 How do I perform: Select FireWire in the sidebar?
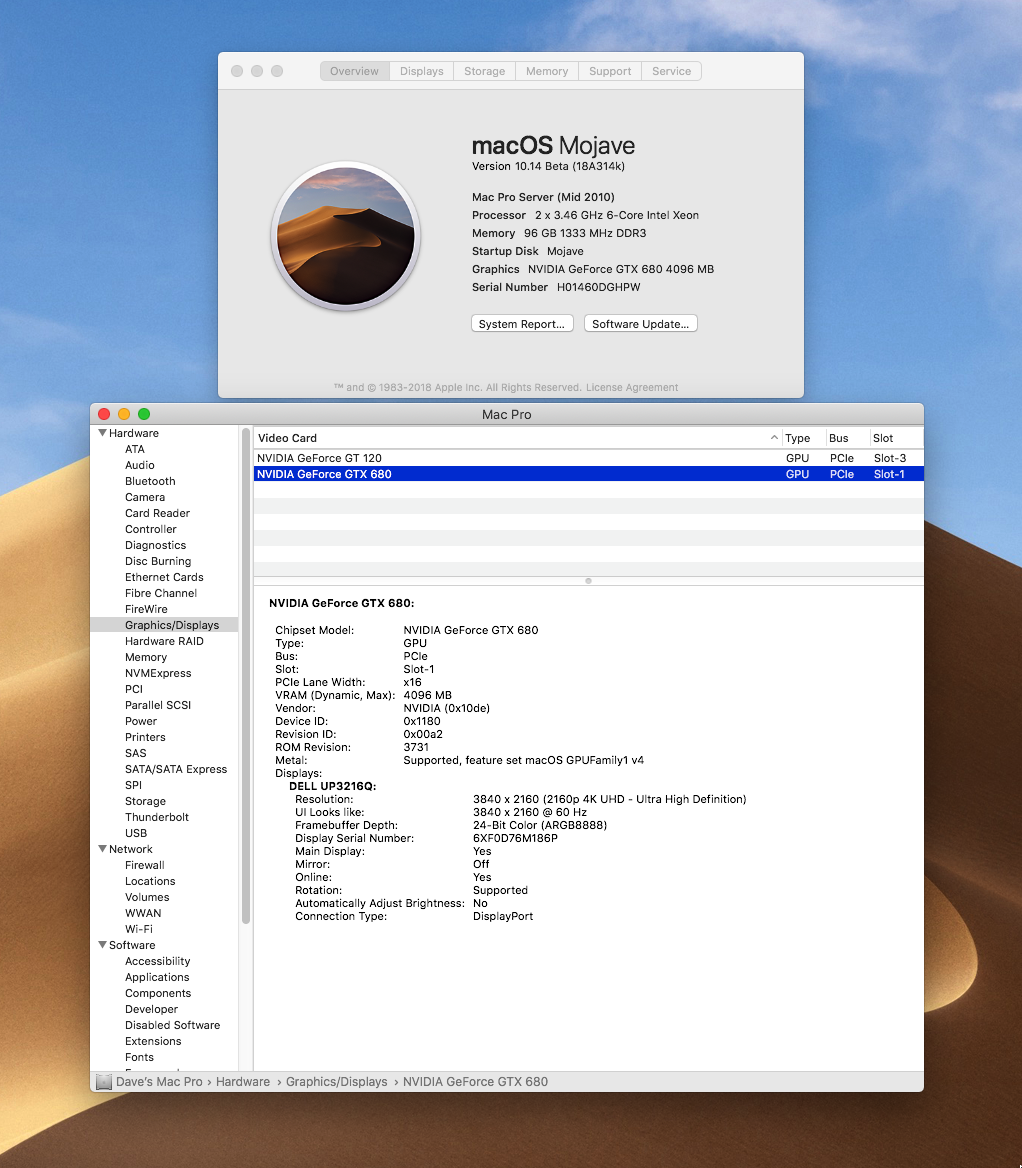coord(146,609)
